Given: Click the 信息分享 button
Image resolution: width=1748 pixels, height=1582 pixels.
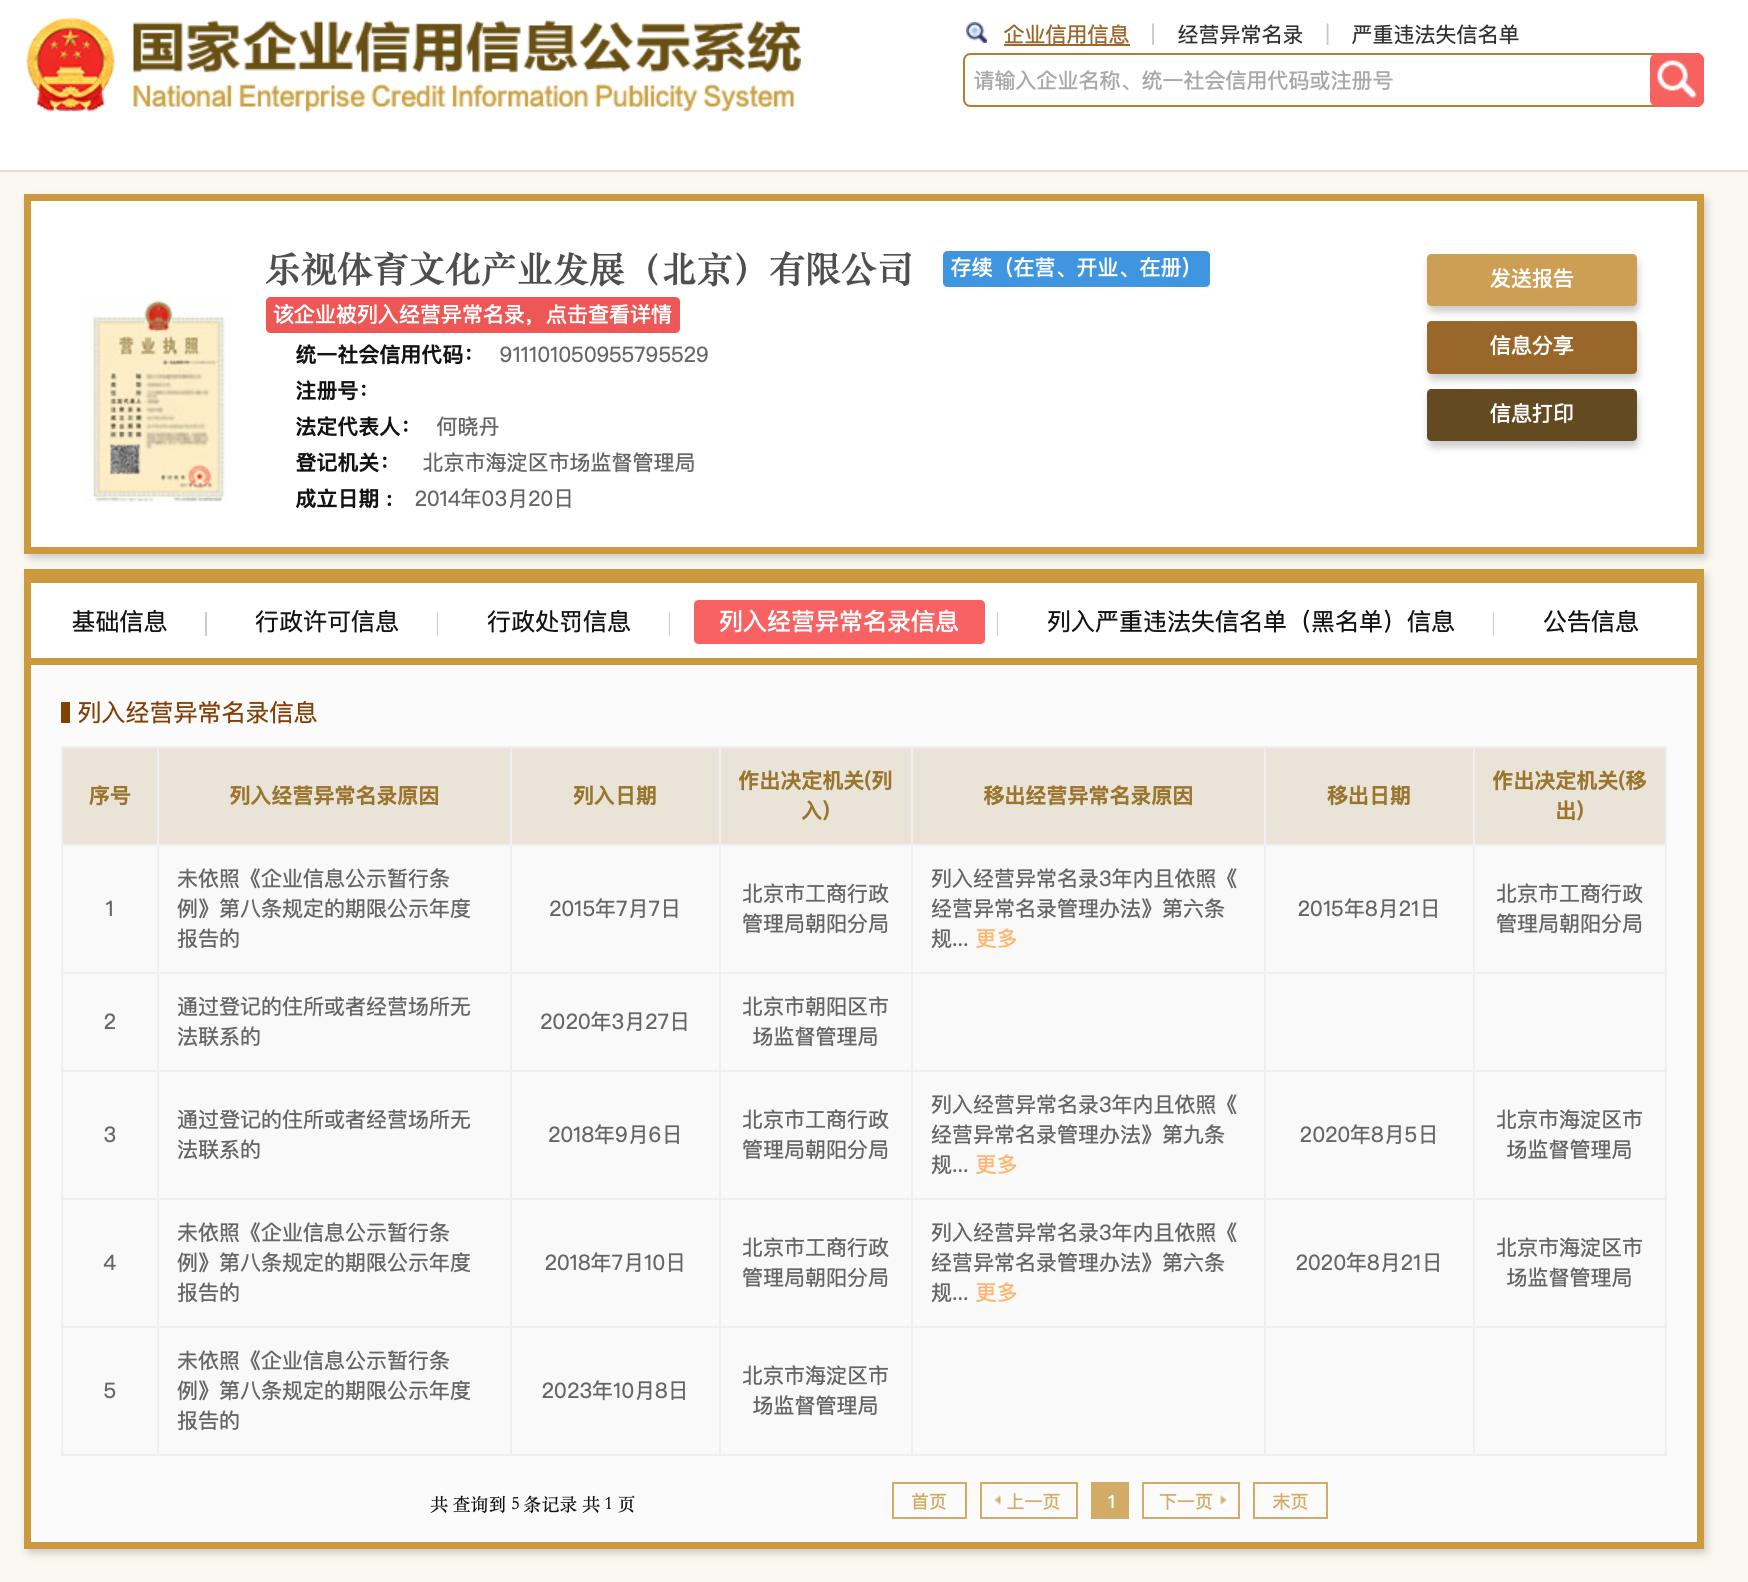Looking at the screenshot, I should (x=1531, y=346).
